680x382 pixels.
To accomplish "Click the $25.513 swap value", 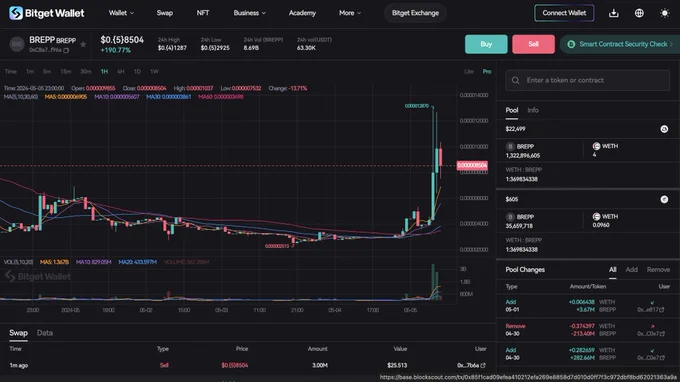I will 397,365.
